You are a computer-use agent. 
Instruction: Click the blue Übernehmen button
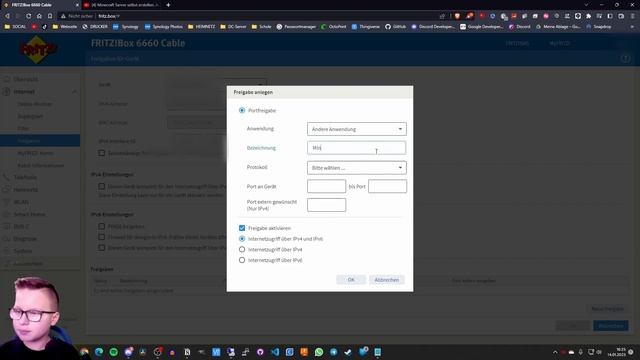(x=611, y=326)
